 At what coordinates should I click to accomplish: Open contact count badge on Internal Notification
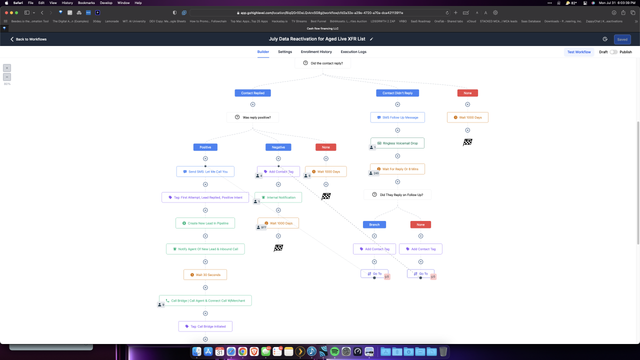pos(257,202)
